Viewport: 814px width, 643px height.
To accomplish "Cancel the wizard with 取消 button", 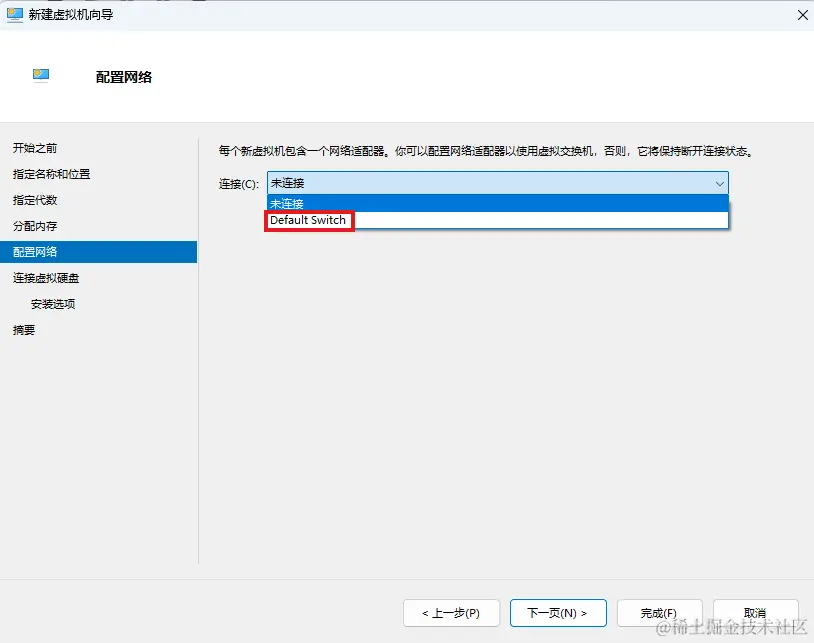I will pyautogui.click(x=755, y=613).
